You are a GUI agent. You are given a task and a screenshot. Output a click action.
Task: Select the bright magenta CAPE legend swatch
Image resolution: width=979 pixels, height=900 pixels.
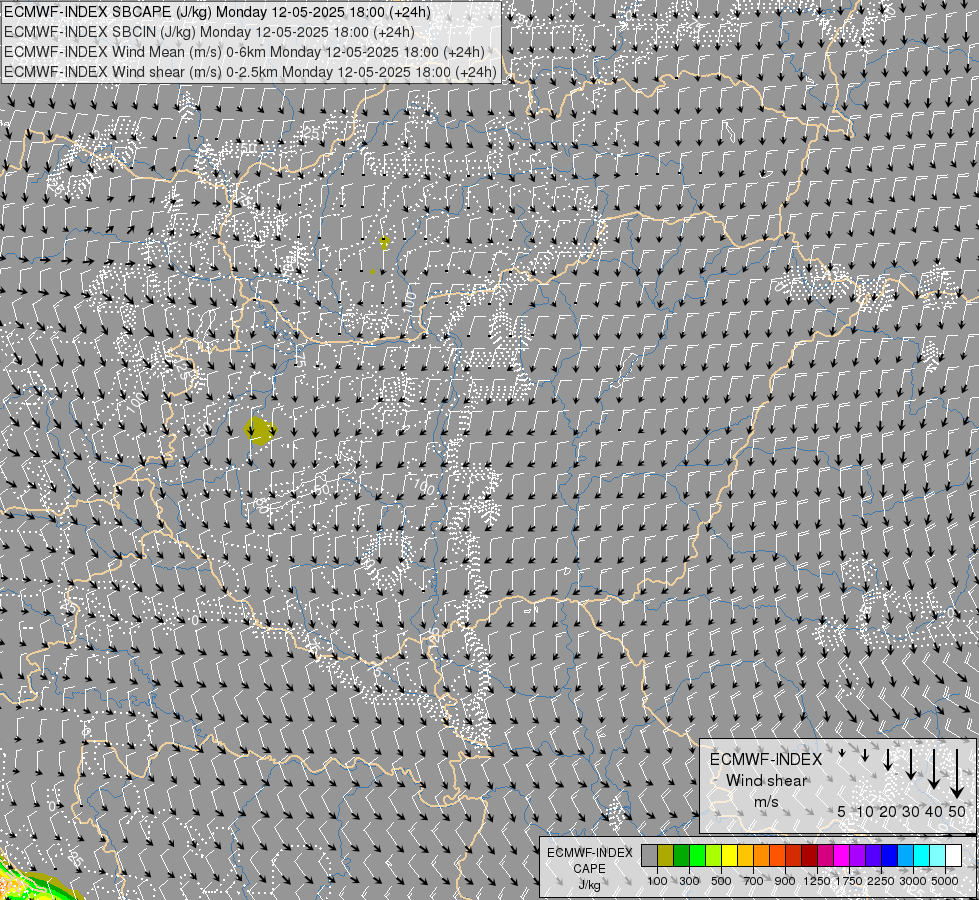click(x=842, y=856)
